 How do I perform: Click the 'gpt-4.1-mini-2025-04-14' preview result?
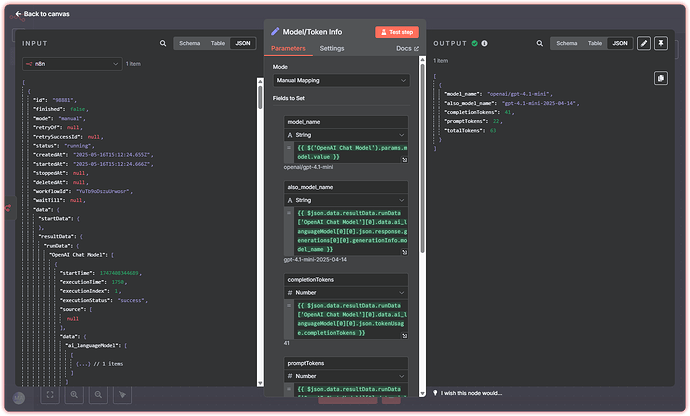pyautogui.click(x=315, y=260)
